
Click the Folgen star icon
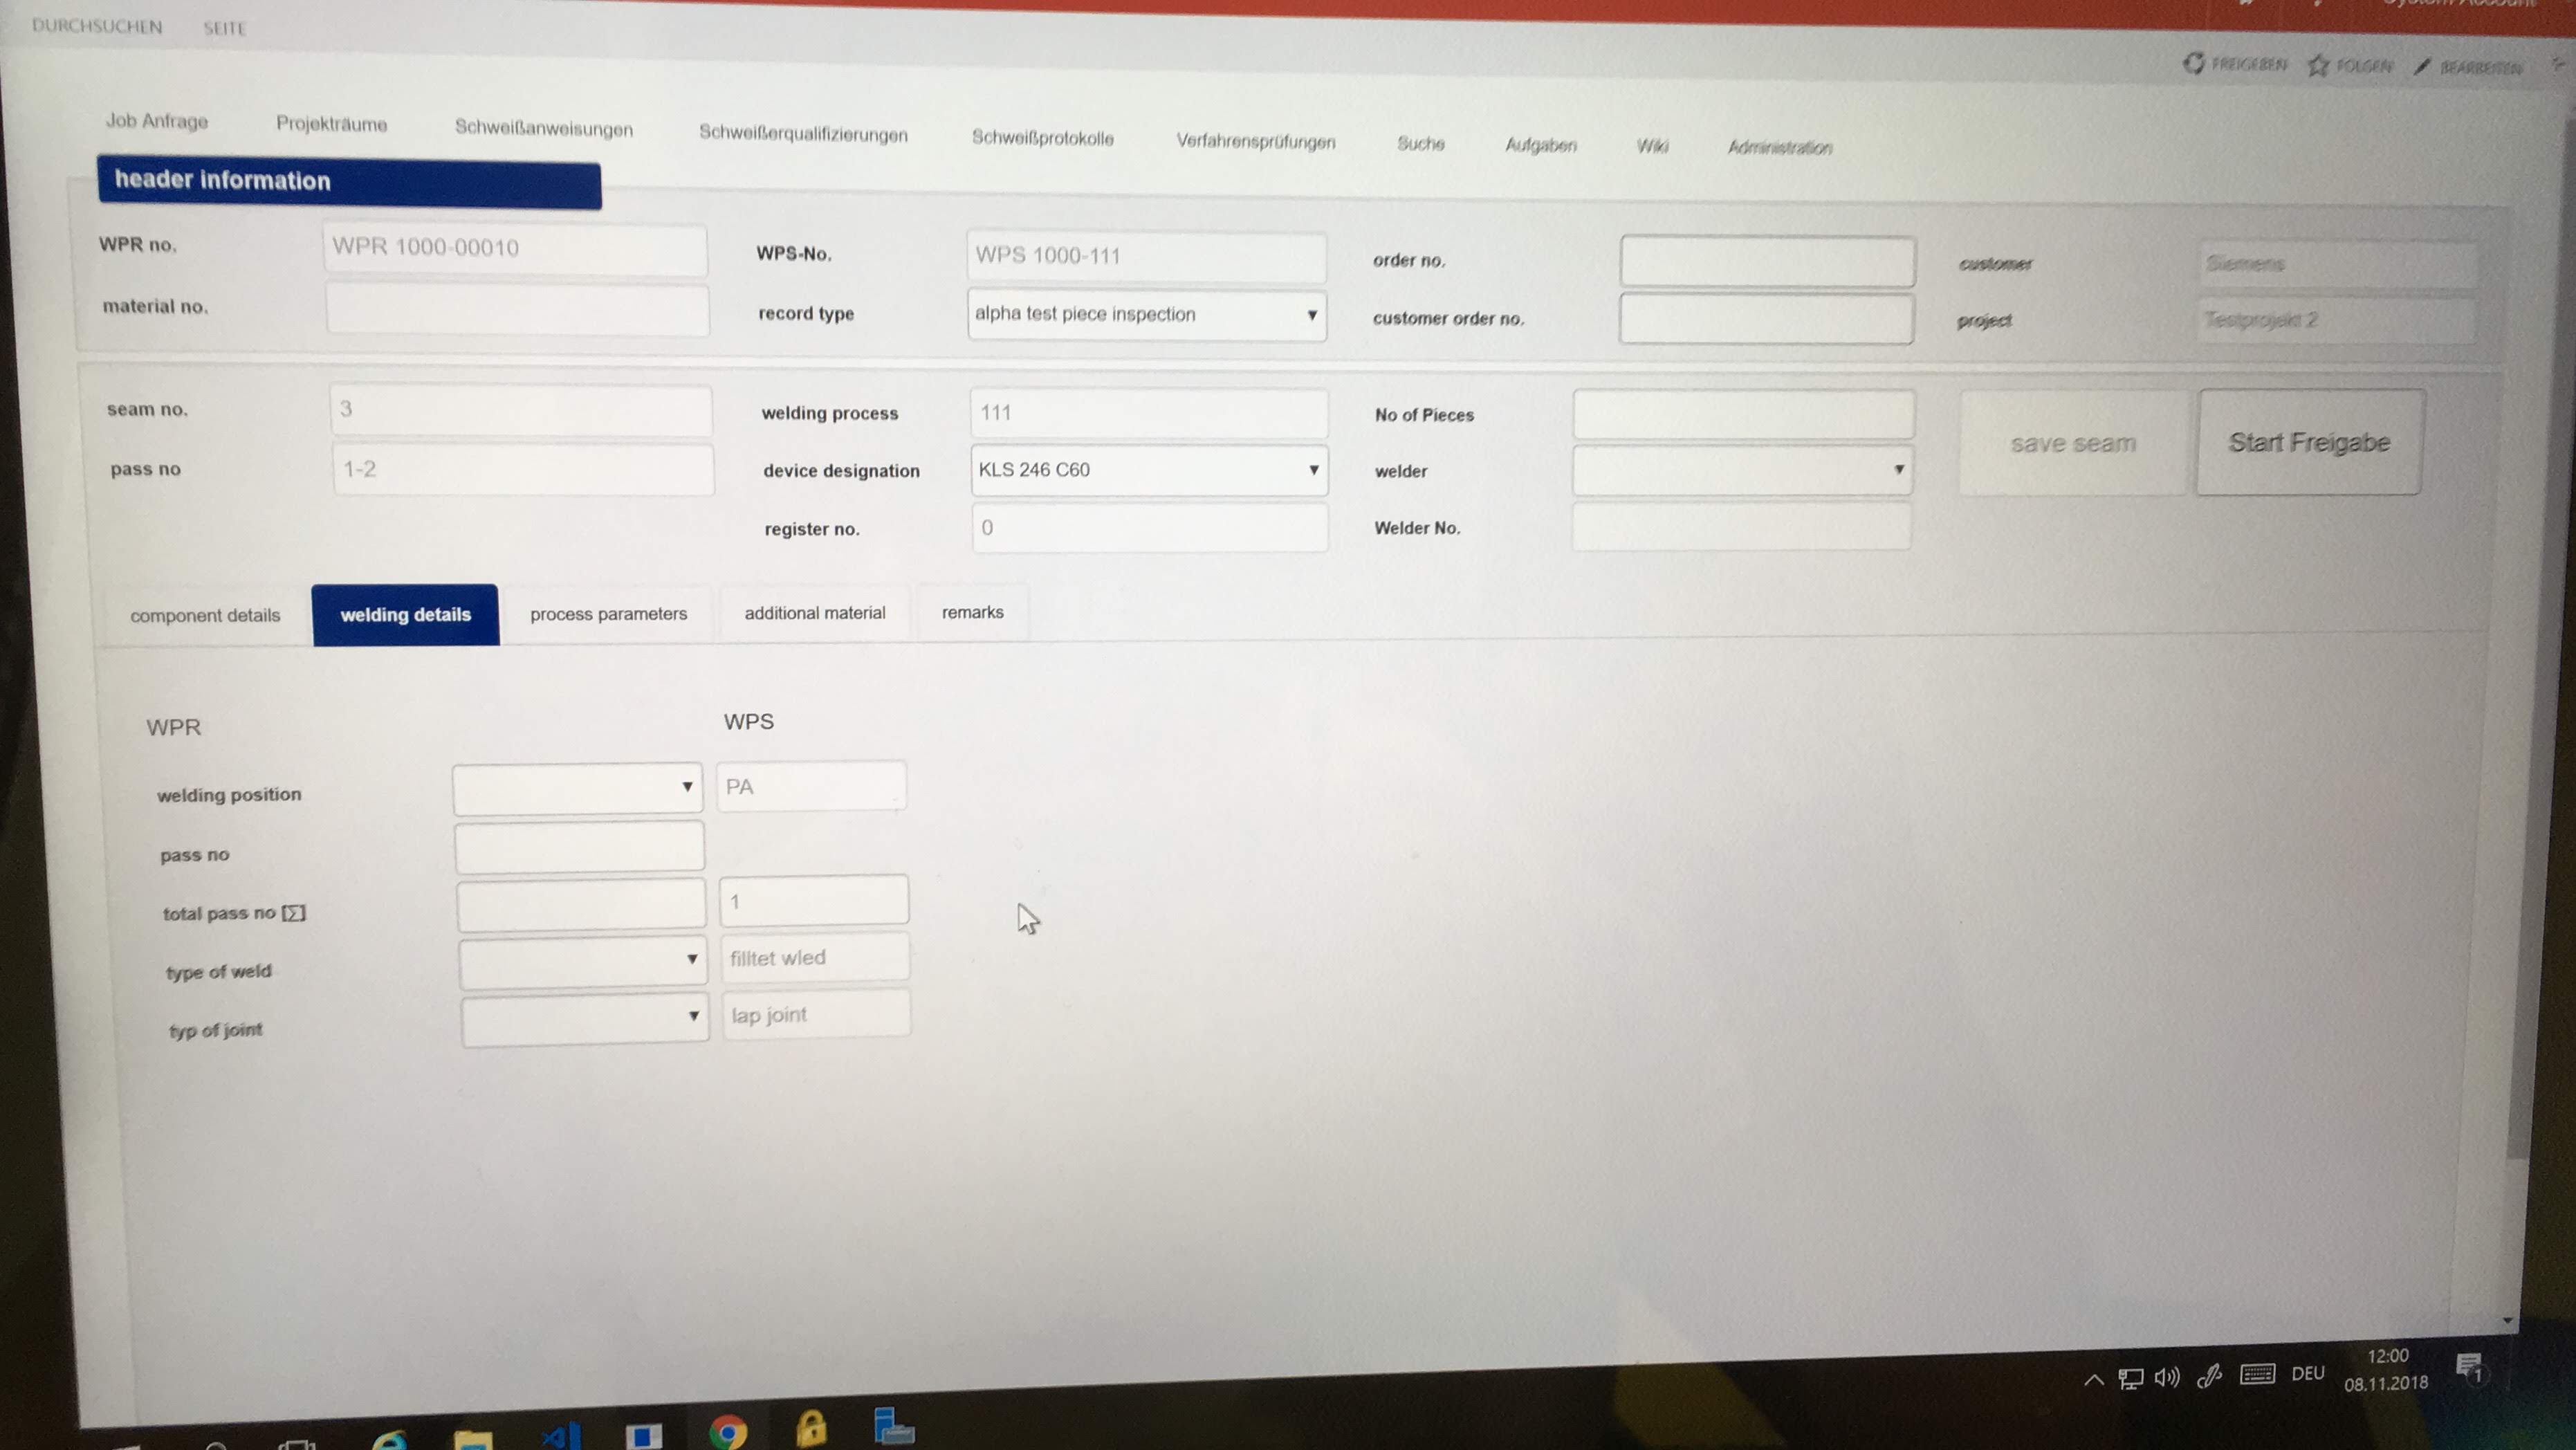tap(2317, 65)
